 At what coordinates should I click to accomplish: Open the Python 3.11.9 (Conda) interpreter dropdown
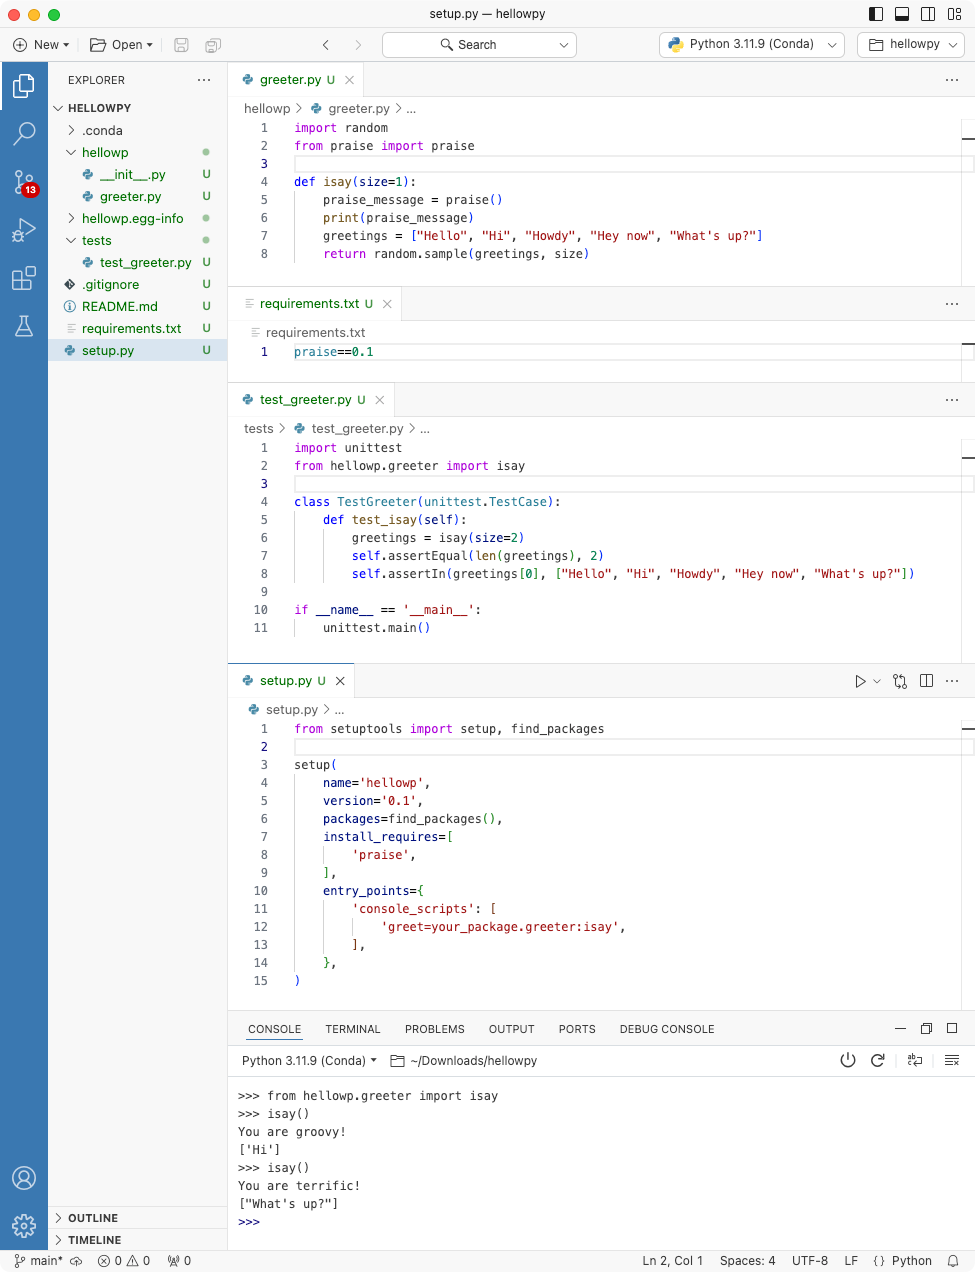pyautogui.click(x=751, y=44)
